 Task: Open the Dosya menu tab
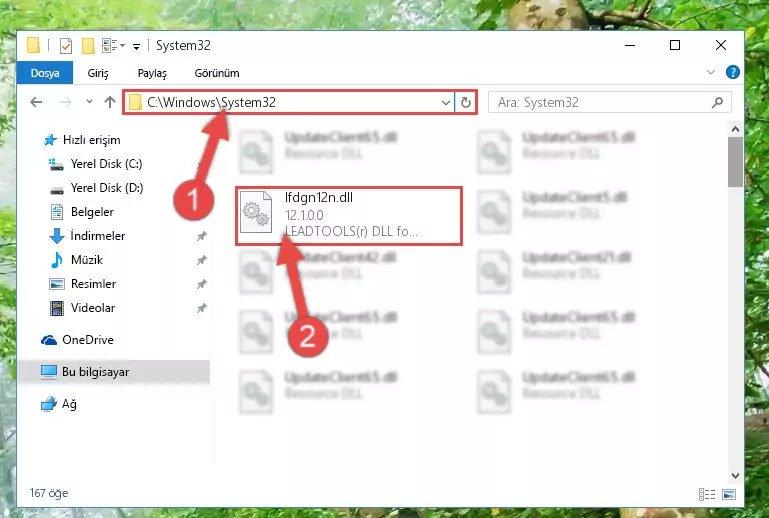pos(45,73)
